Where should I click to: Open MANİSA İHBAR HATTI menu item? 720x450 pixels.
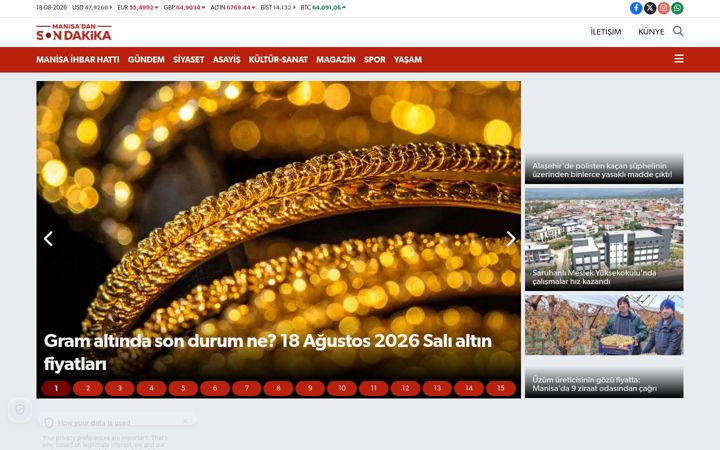point(78,60)
